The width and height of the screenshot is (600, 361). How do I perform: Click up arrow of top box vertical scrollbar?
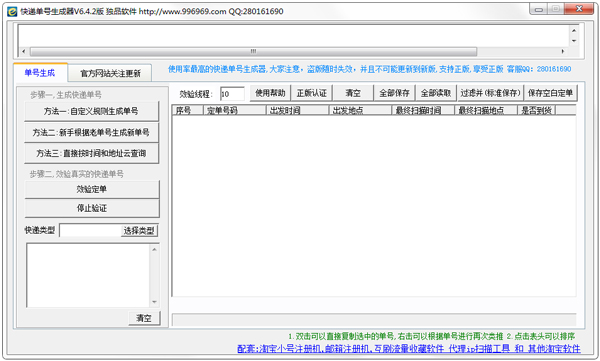(x=574, y=31)
